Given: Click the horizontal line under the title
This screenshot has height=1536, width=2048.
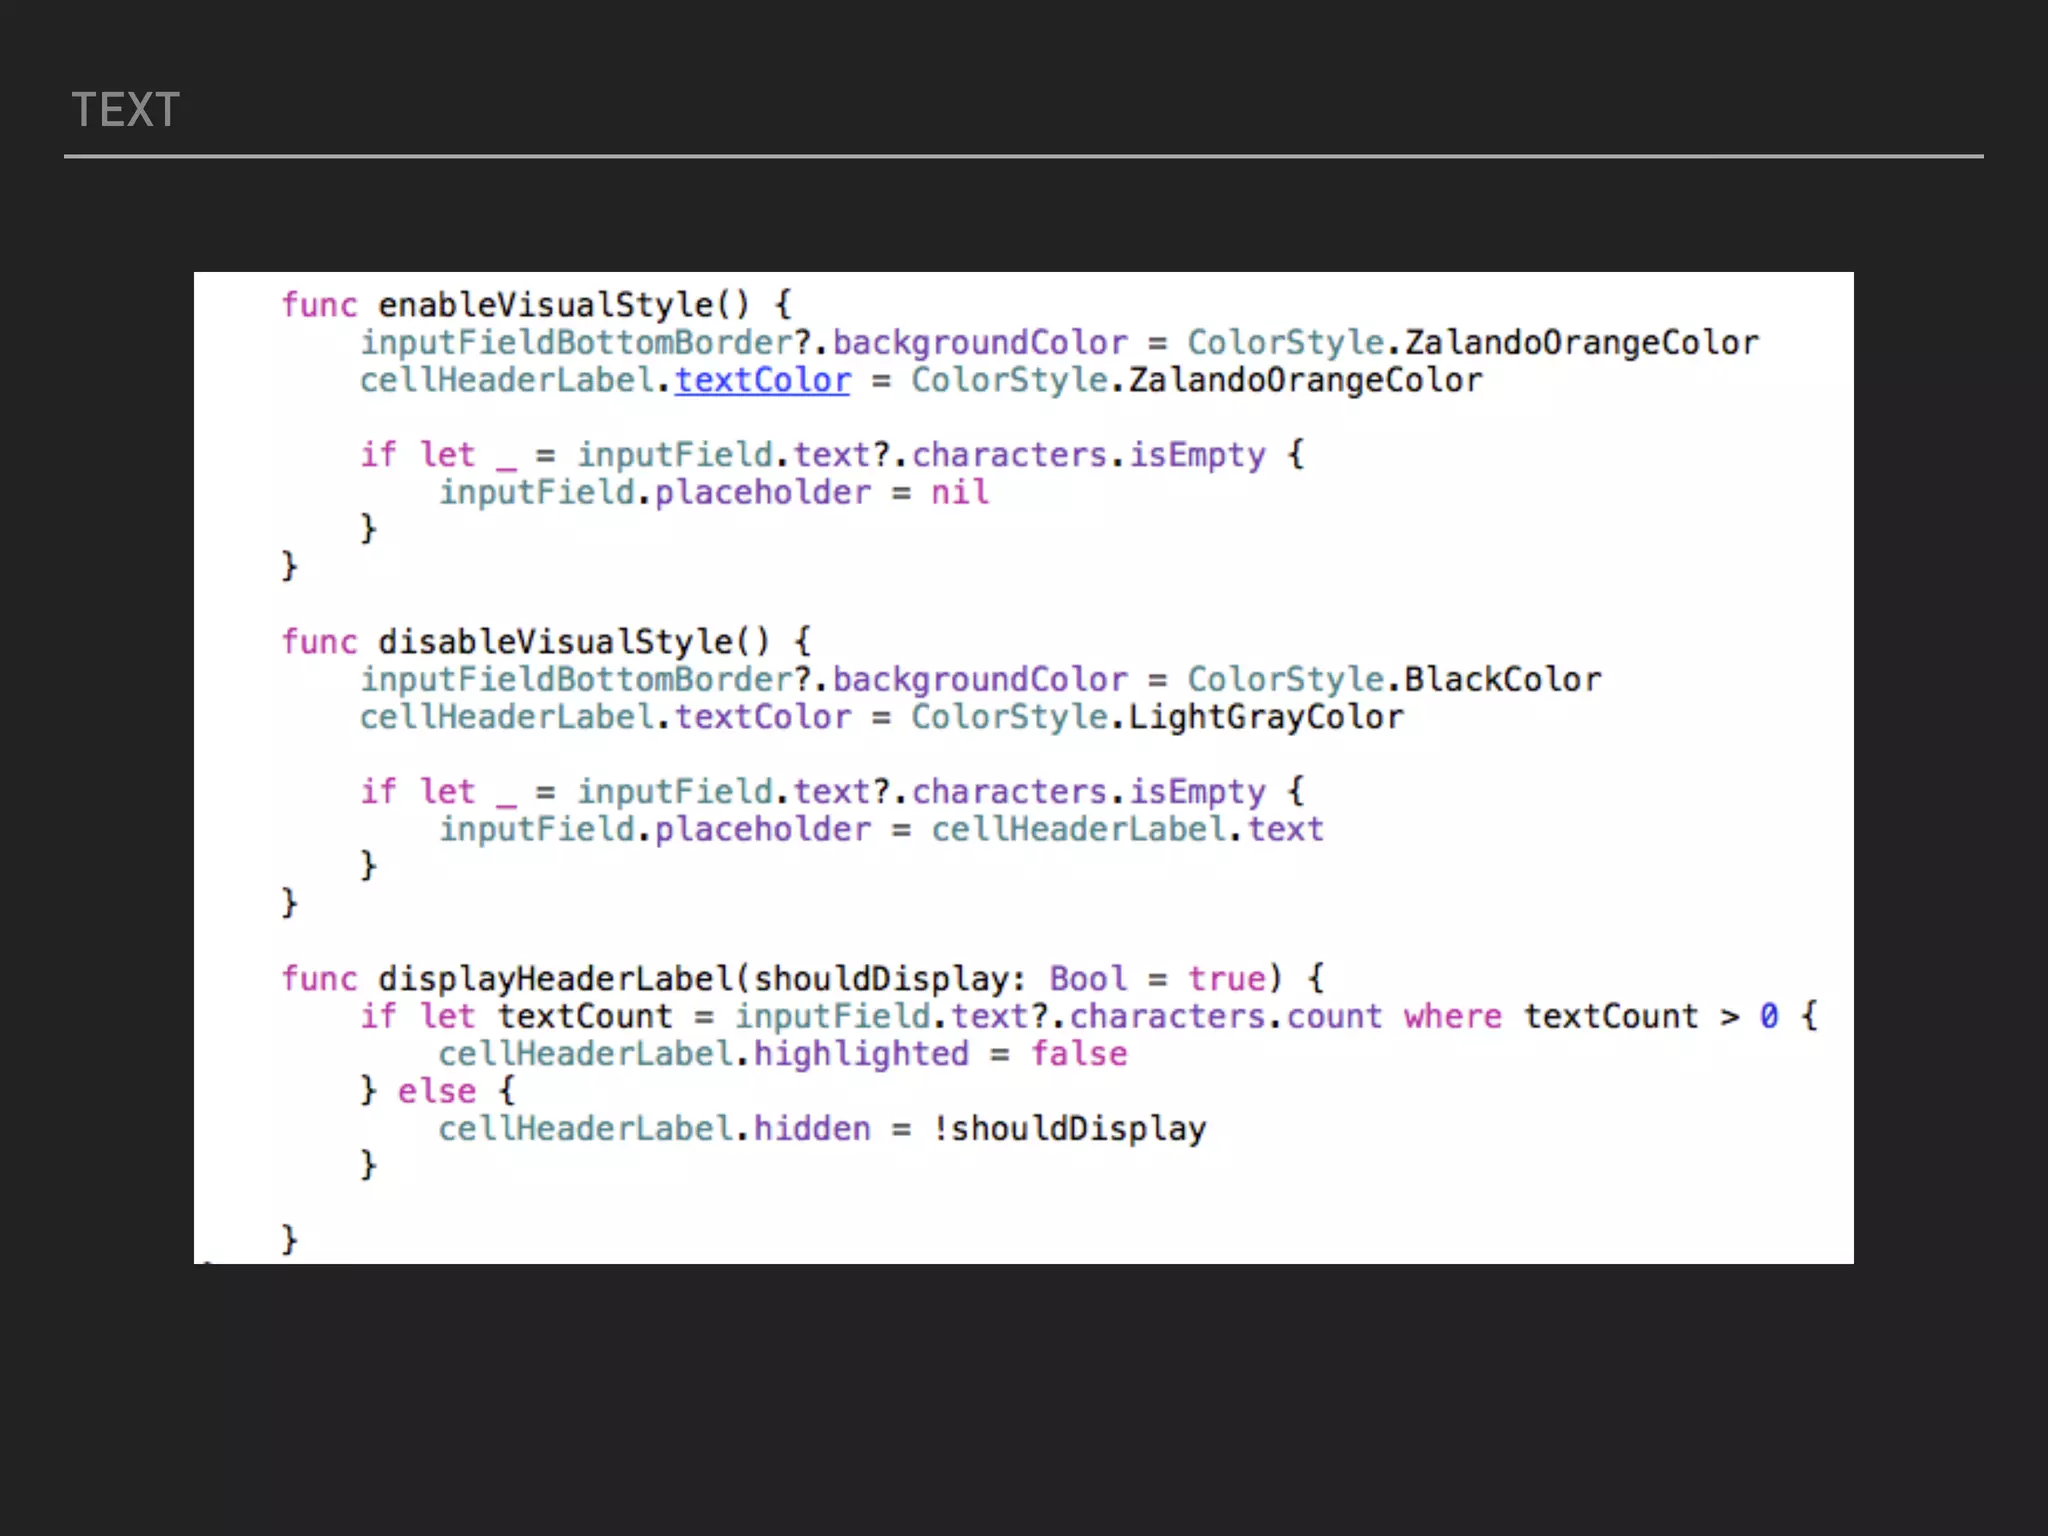Looking at the screenshot, I should (1023, 156).
